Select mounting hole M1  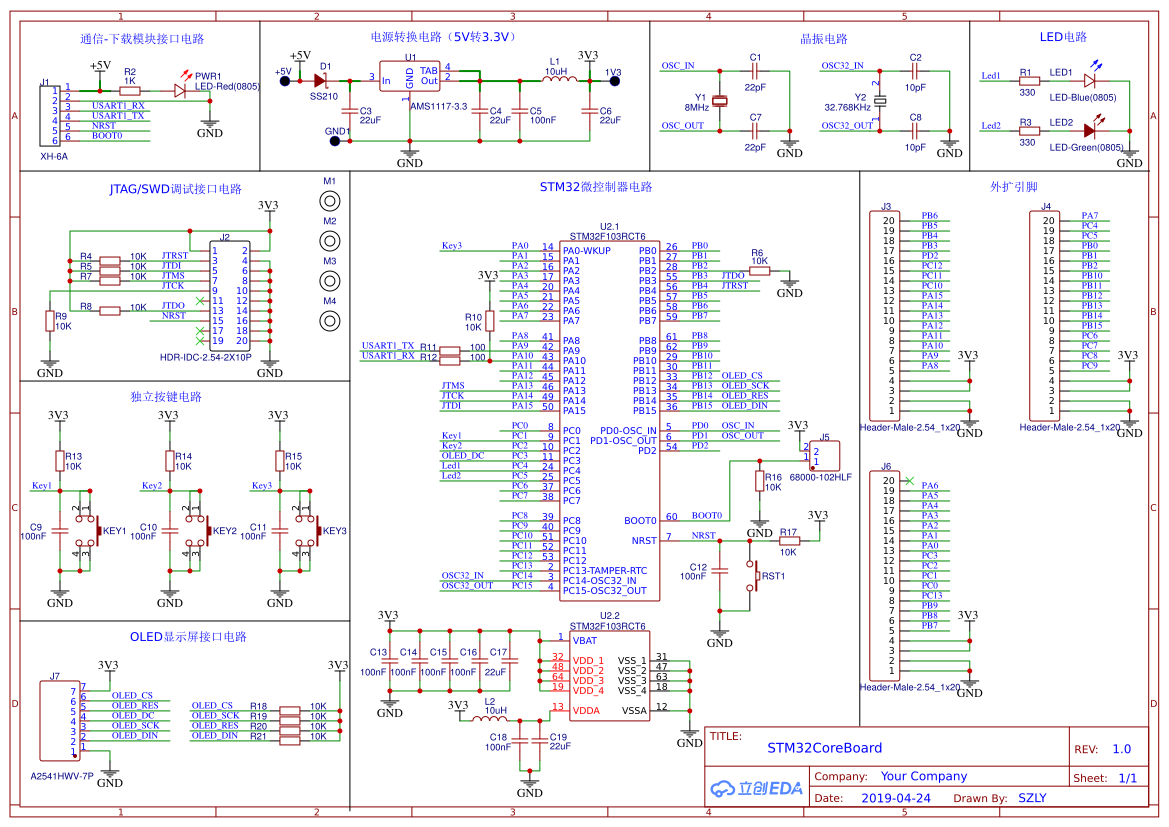coord(330,201)
